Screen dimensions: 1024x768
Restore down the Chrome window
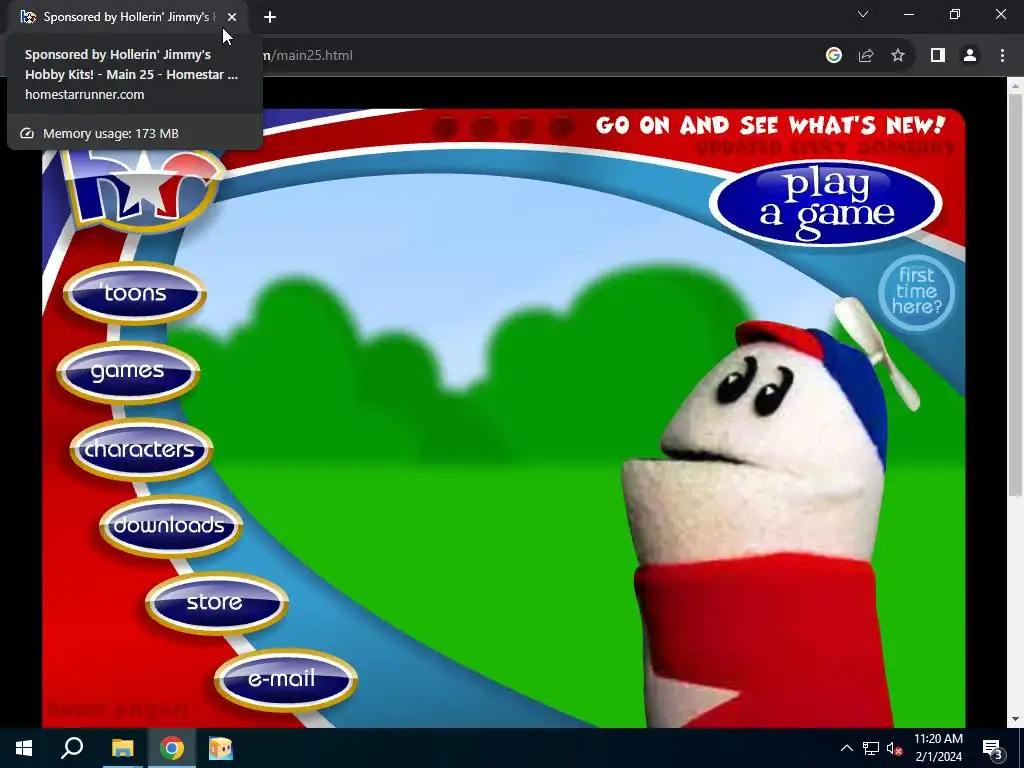pyautogui.click(x=955, y=14)
